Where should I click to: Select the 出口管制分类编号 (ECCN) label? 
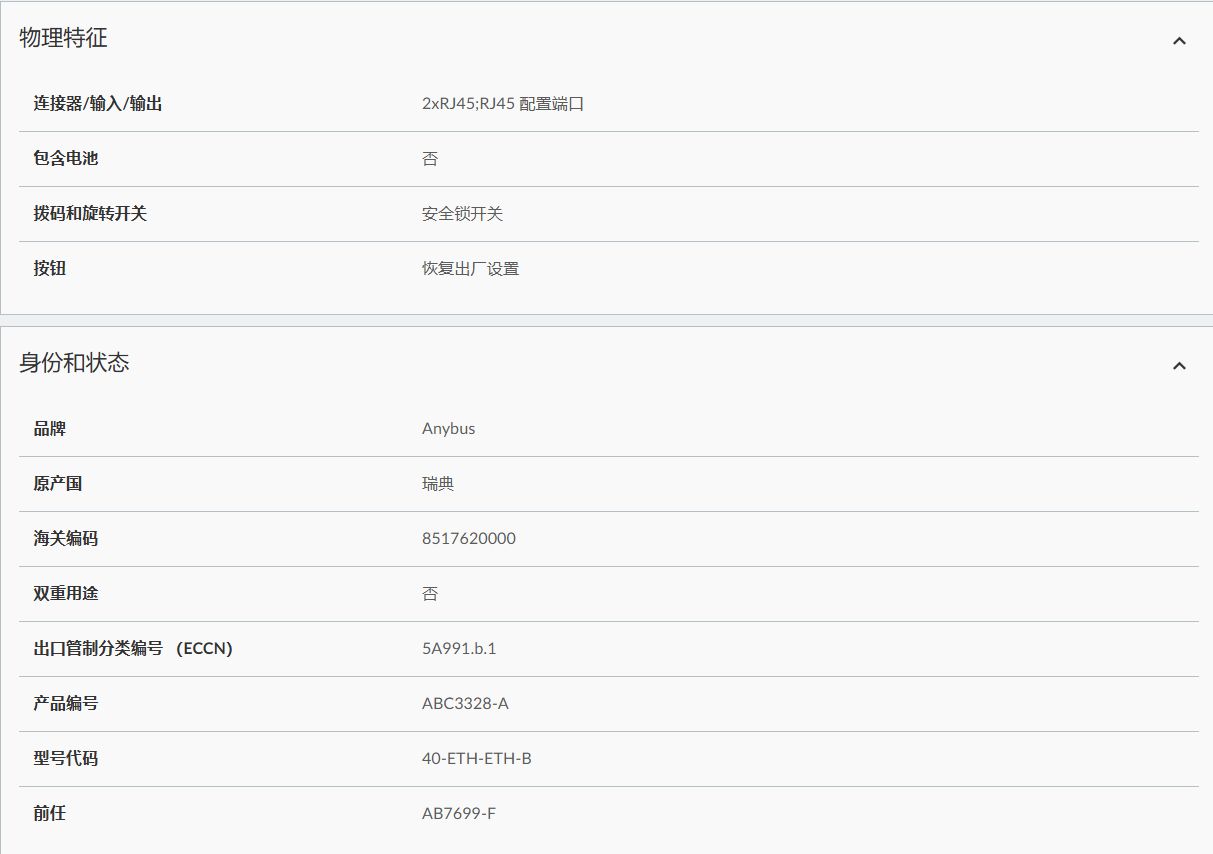click(133, 648)
